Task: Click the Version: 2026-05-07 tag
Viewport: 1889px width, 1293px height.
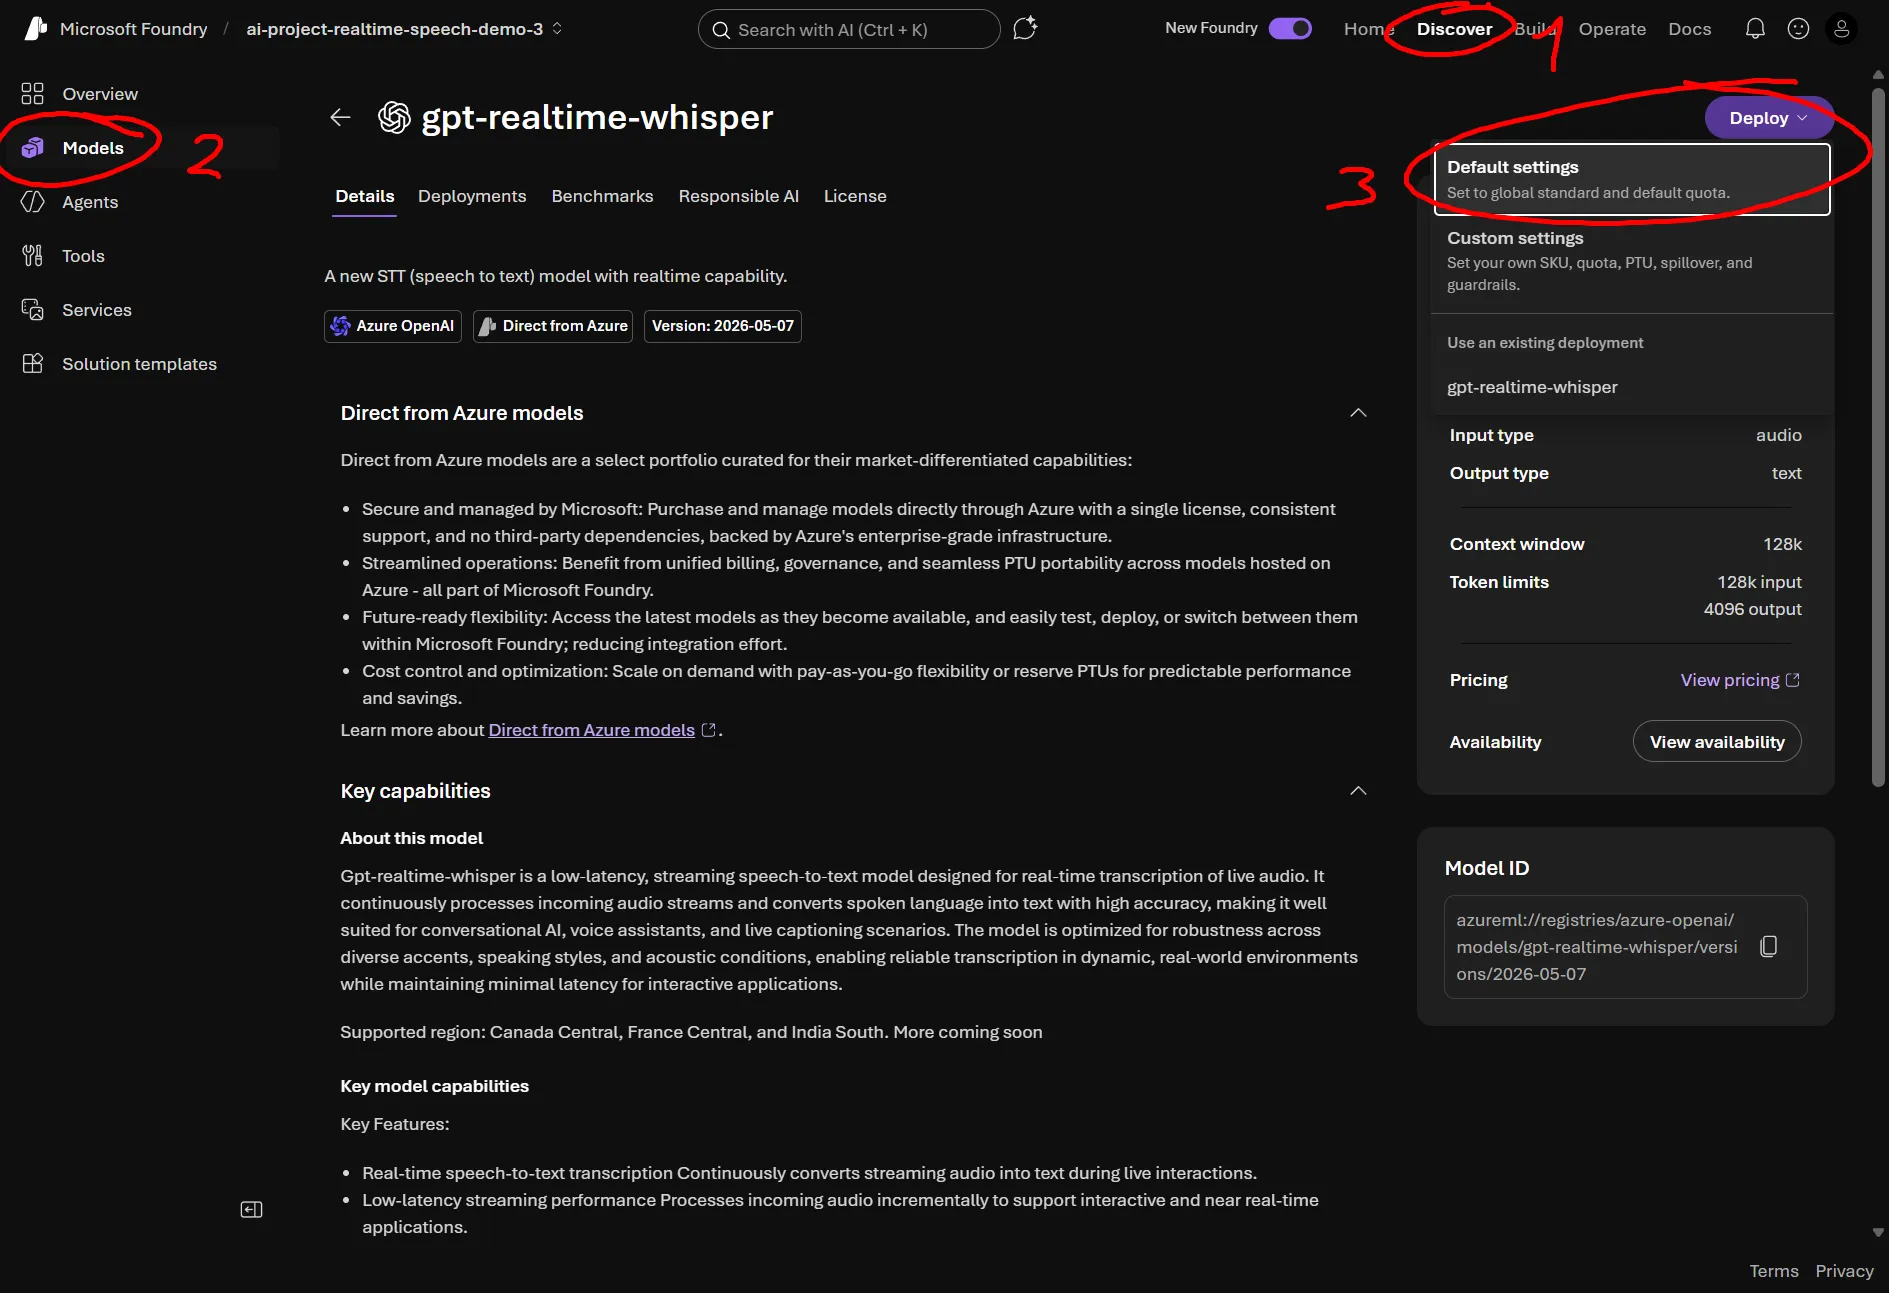Action: tap(723, 326)
